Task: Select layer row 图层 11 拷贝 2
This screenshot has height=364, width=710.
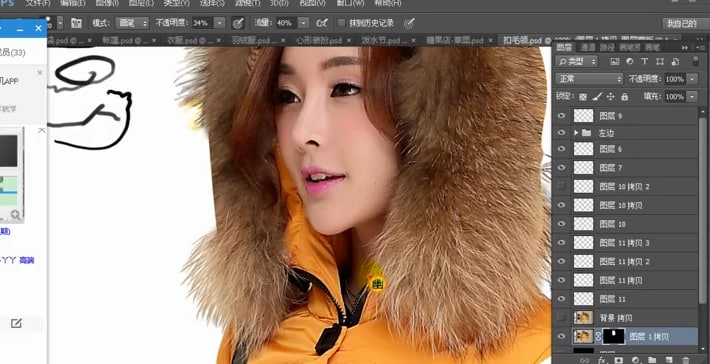Action: click(625, 261)
